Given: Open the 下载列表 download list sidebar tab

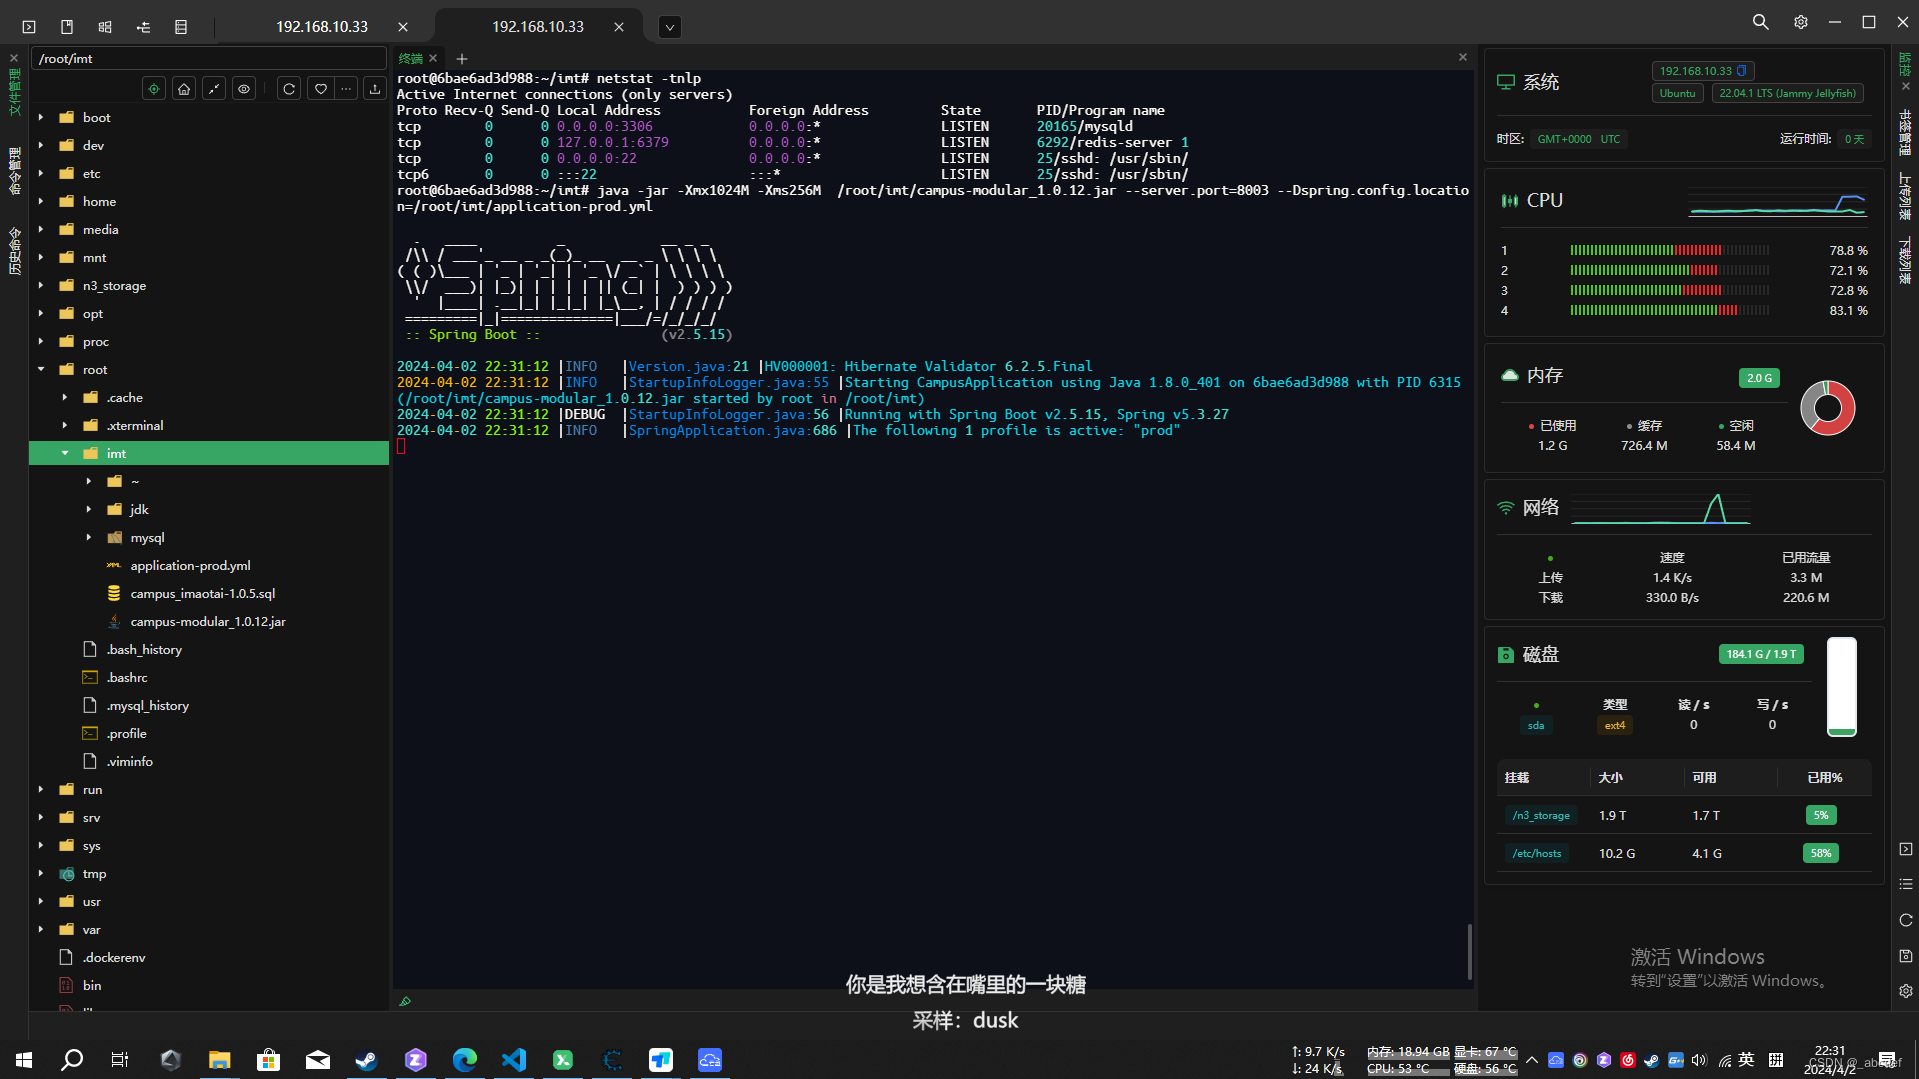Looking at the screenshot, I should 1905,261.
